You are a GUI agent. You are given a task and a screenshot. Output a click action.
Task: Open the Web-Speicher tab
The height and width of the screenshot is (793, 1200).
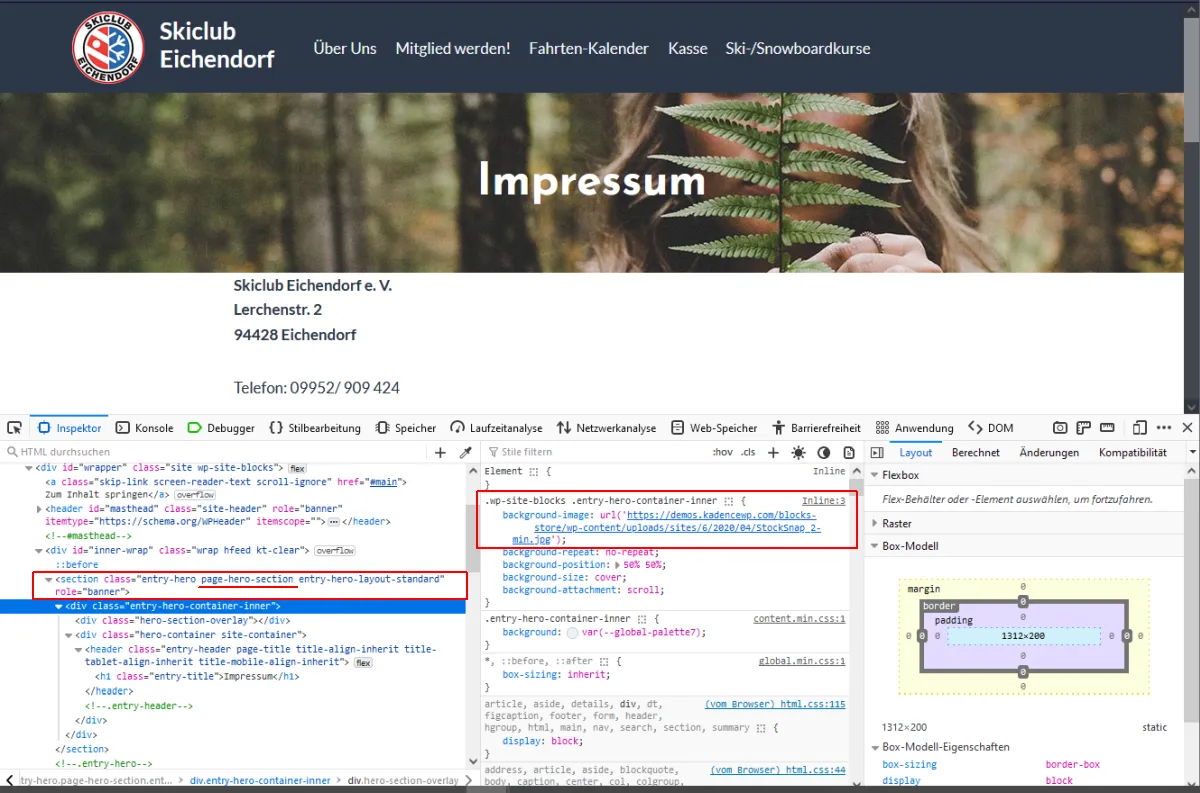coord(714,428)
